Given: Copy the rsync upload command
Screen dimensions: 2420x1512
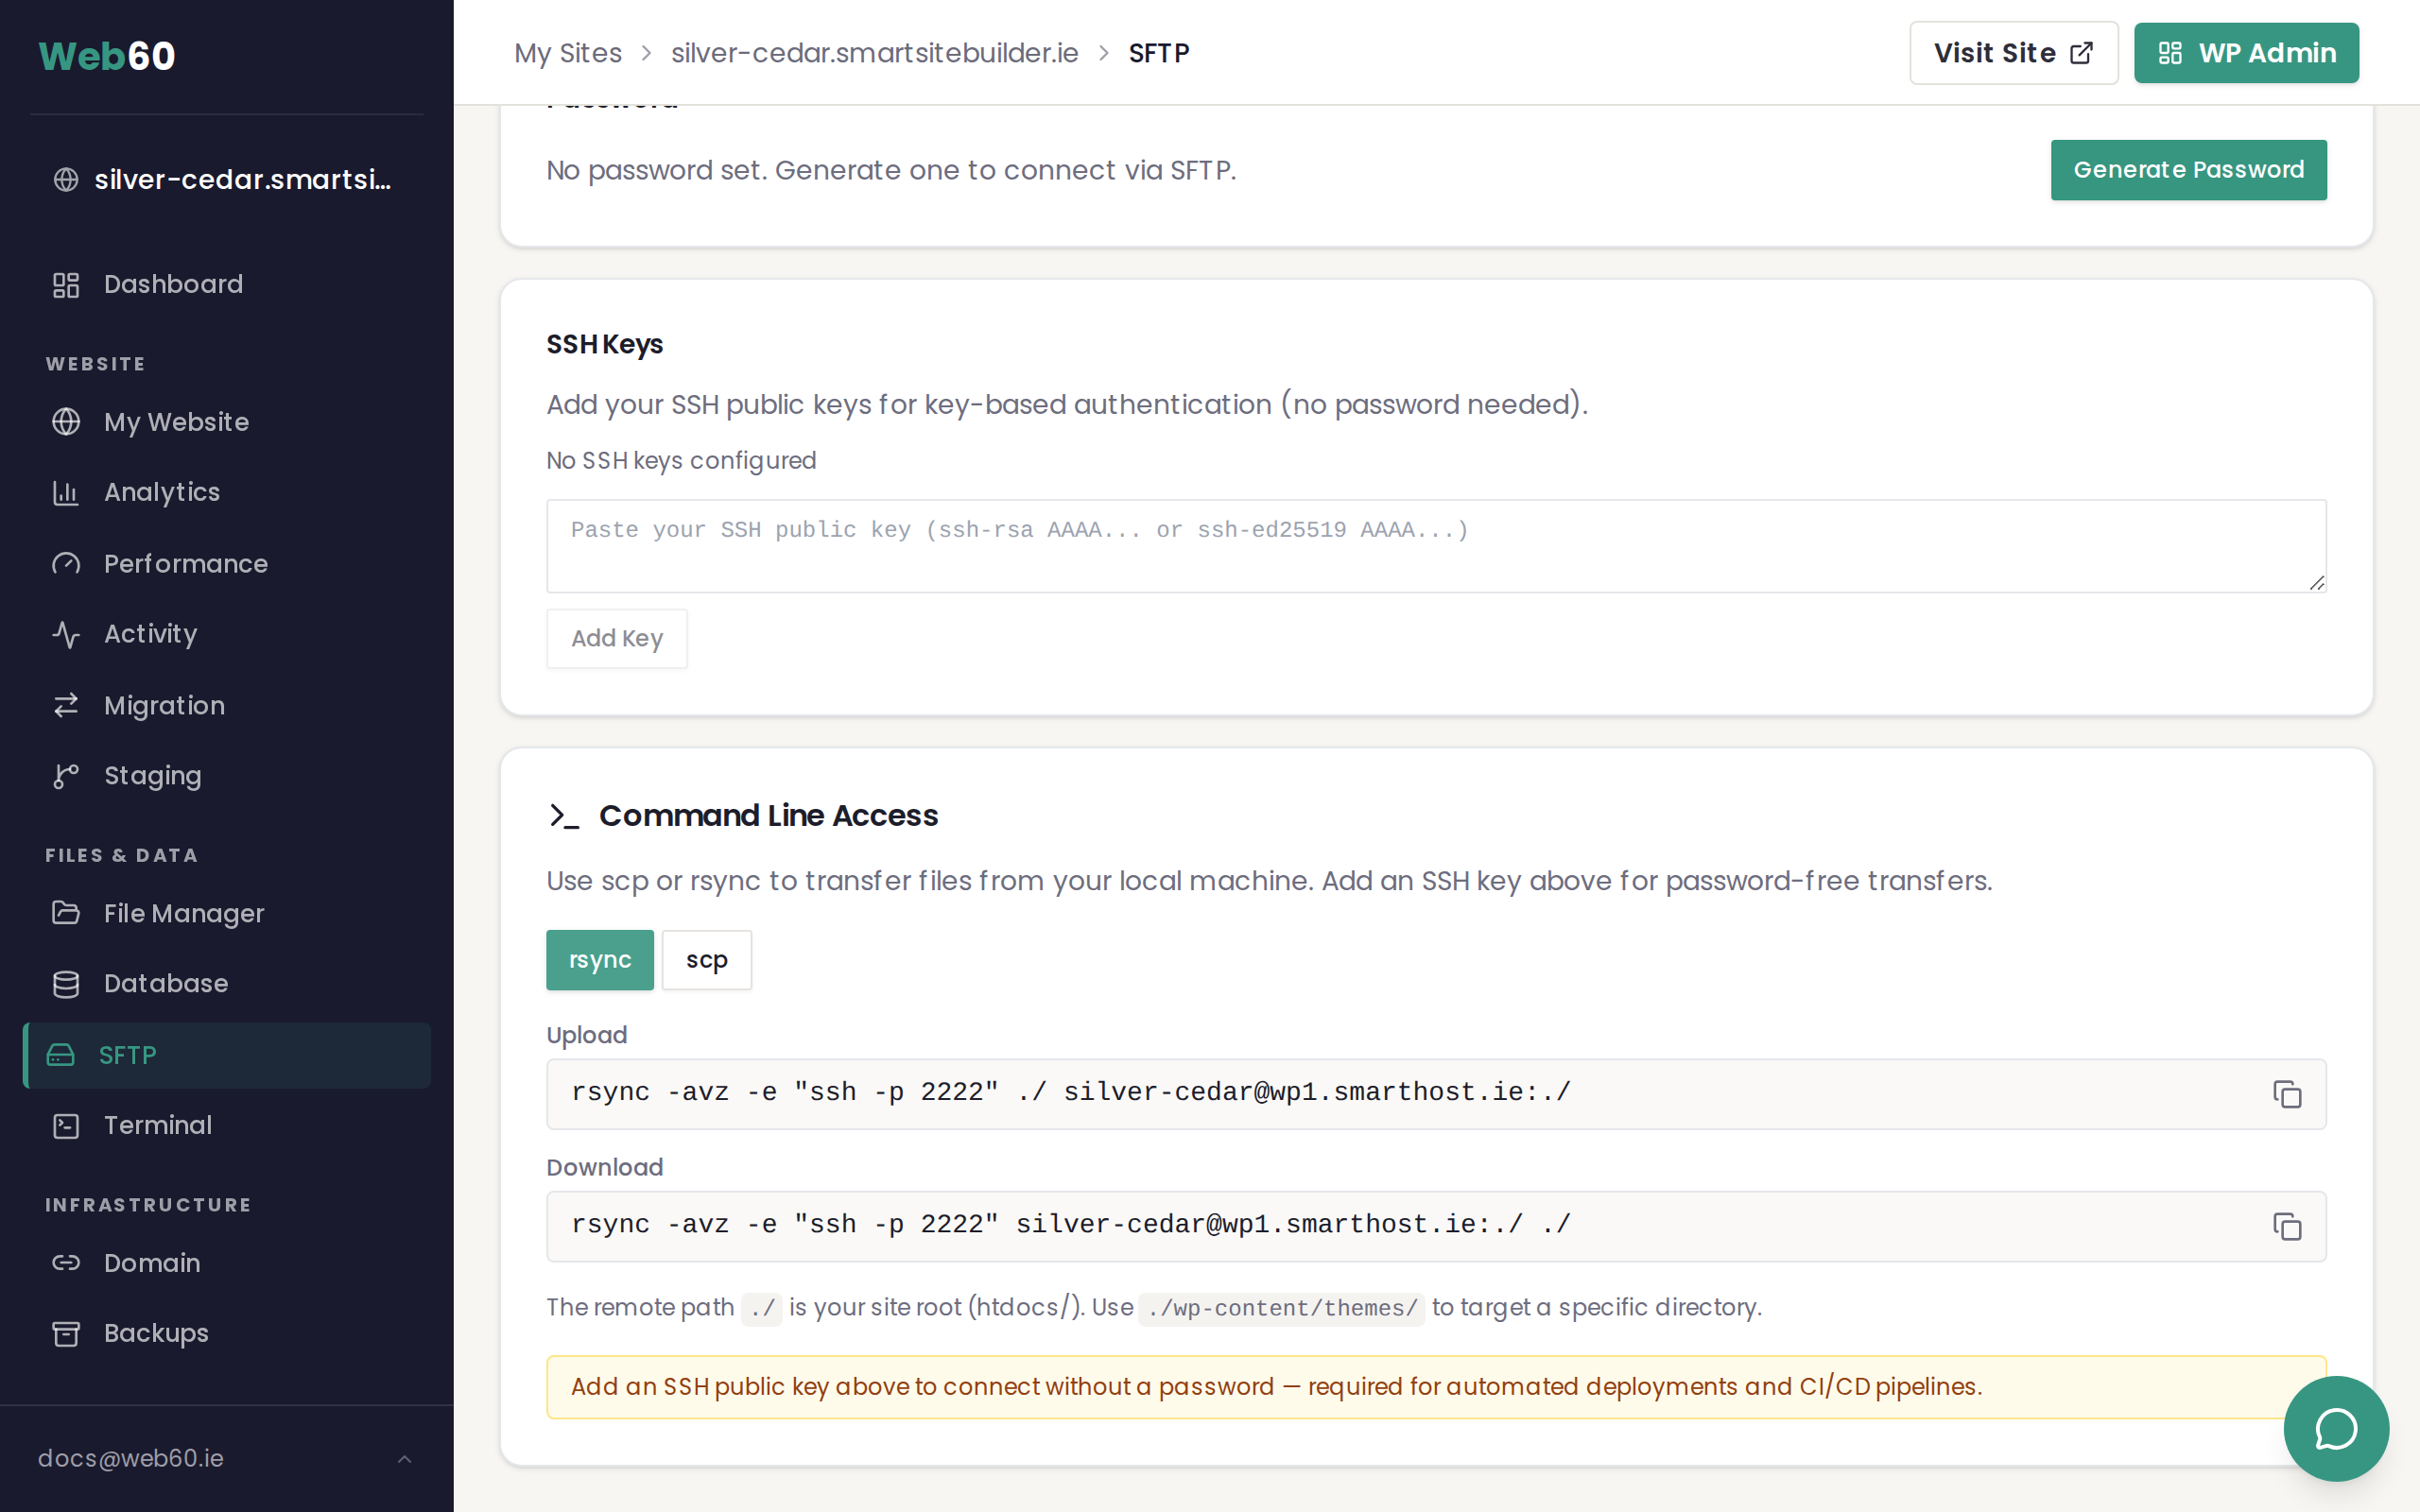Looking at the screenshot, I should (x=2286, y=1094).
